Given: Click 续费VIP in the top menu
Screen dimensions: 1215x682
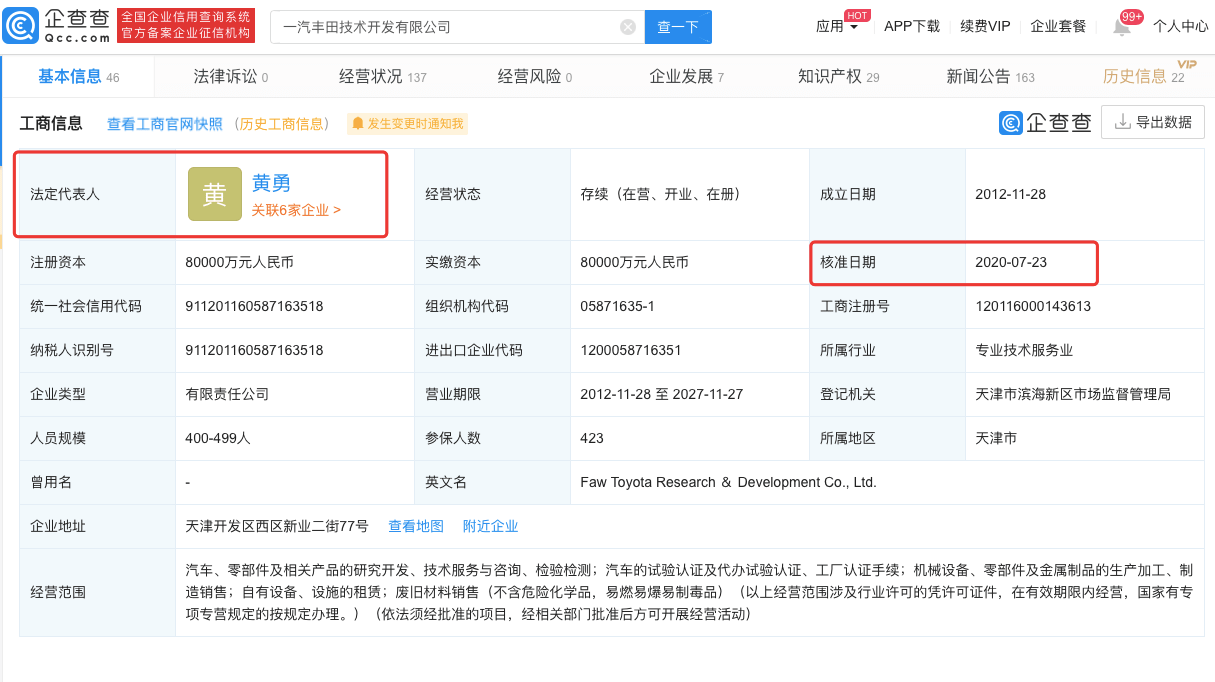Looking at the screenshot, I should tap(984, 27).
